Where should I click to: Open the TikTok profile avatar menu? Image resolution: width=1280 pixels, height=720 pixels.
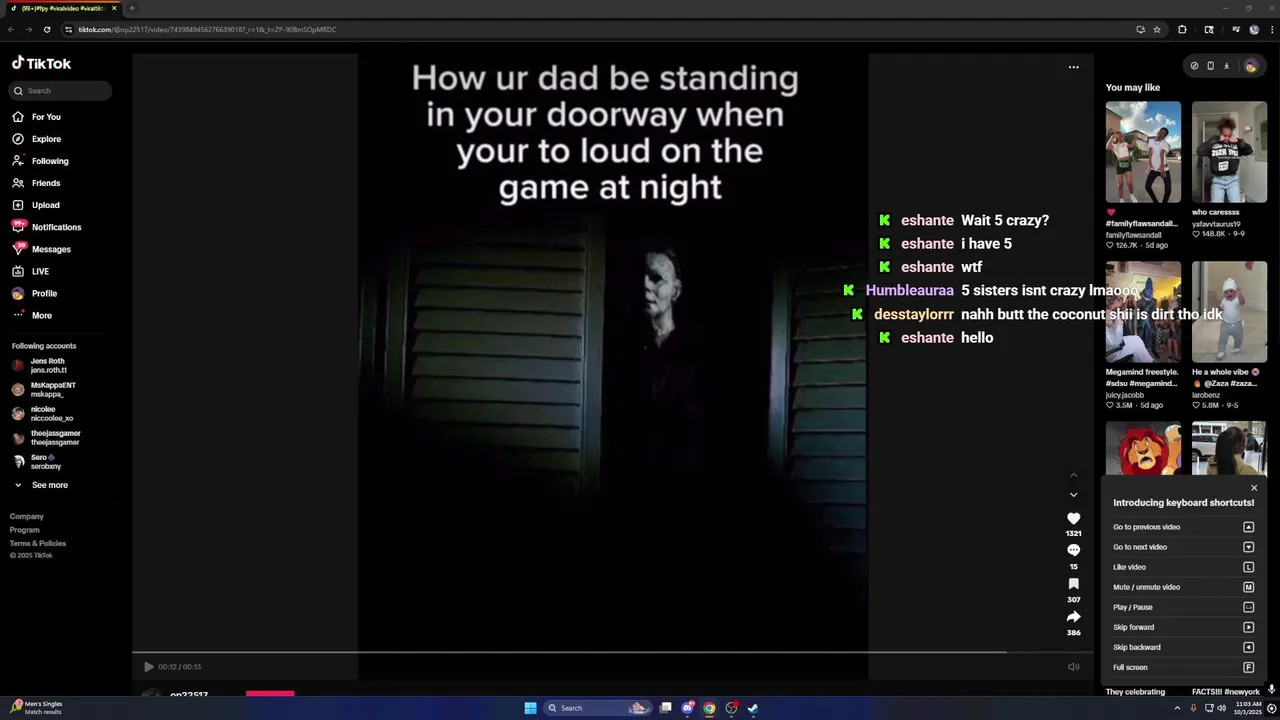click(1250, 66)
